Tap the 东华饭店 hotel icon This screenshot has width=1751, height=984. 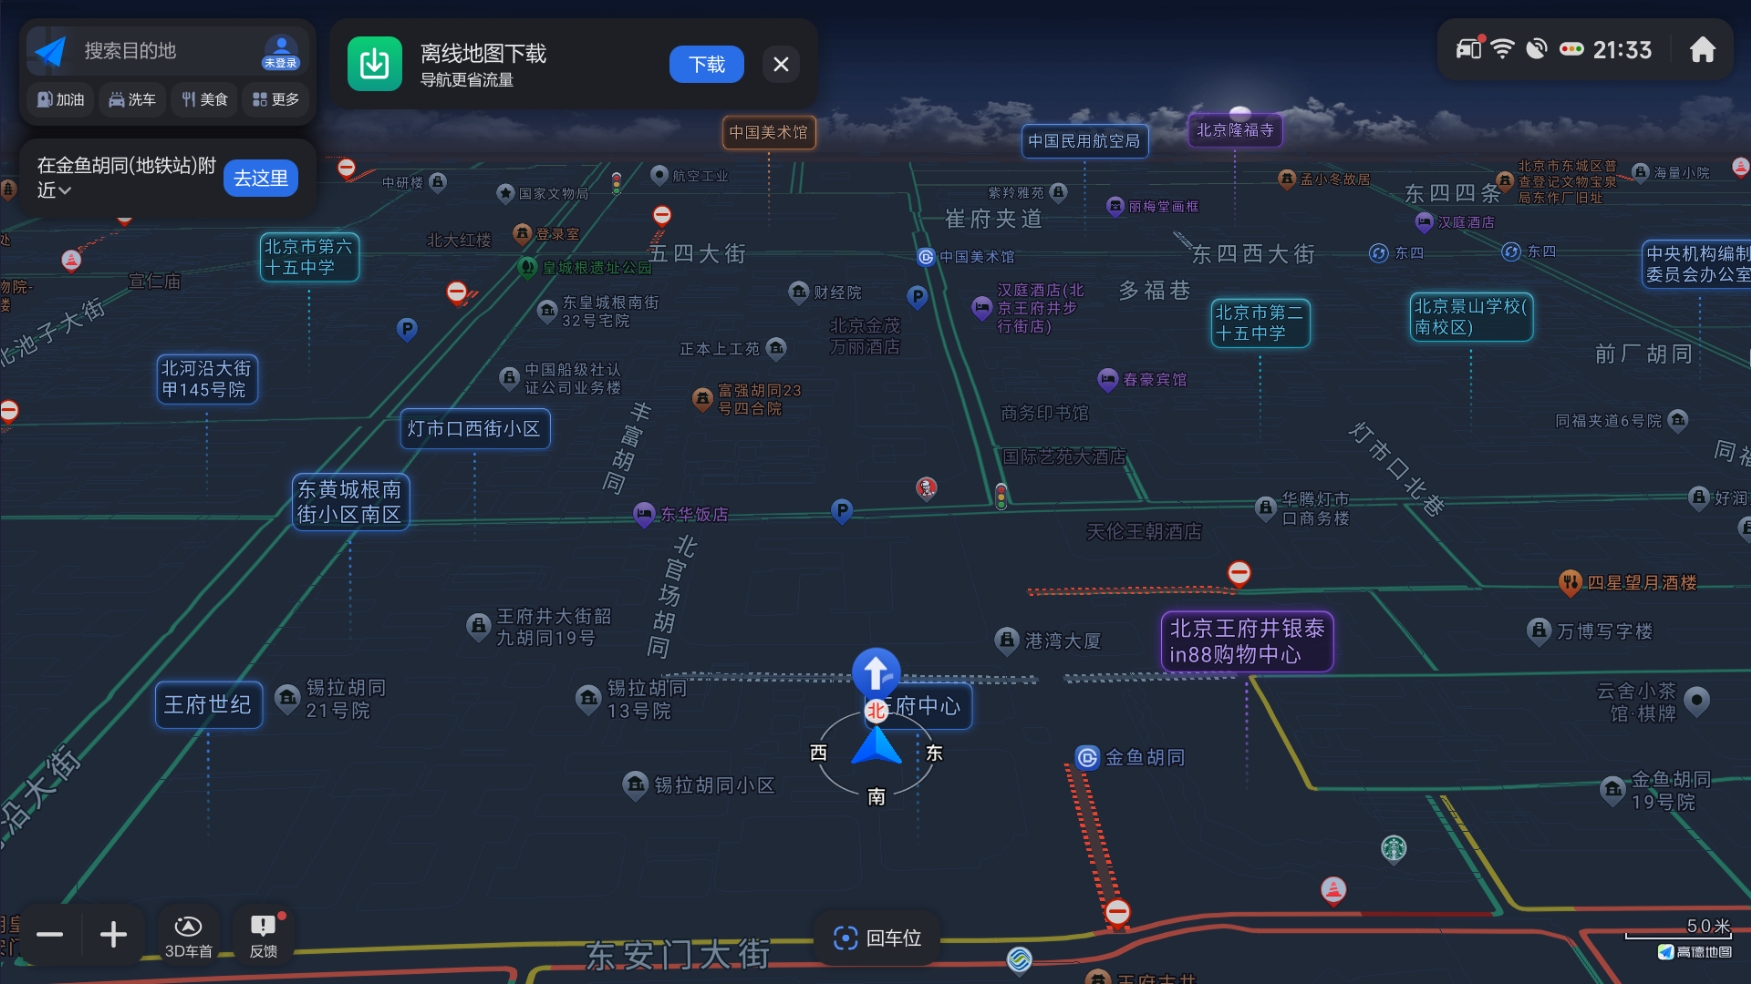pos(644,514)
